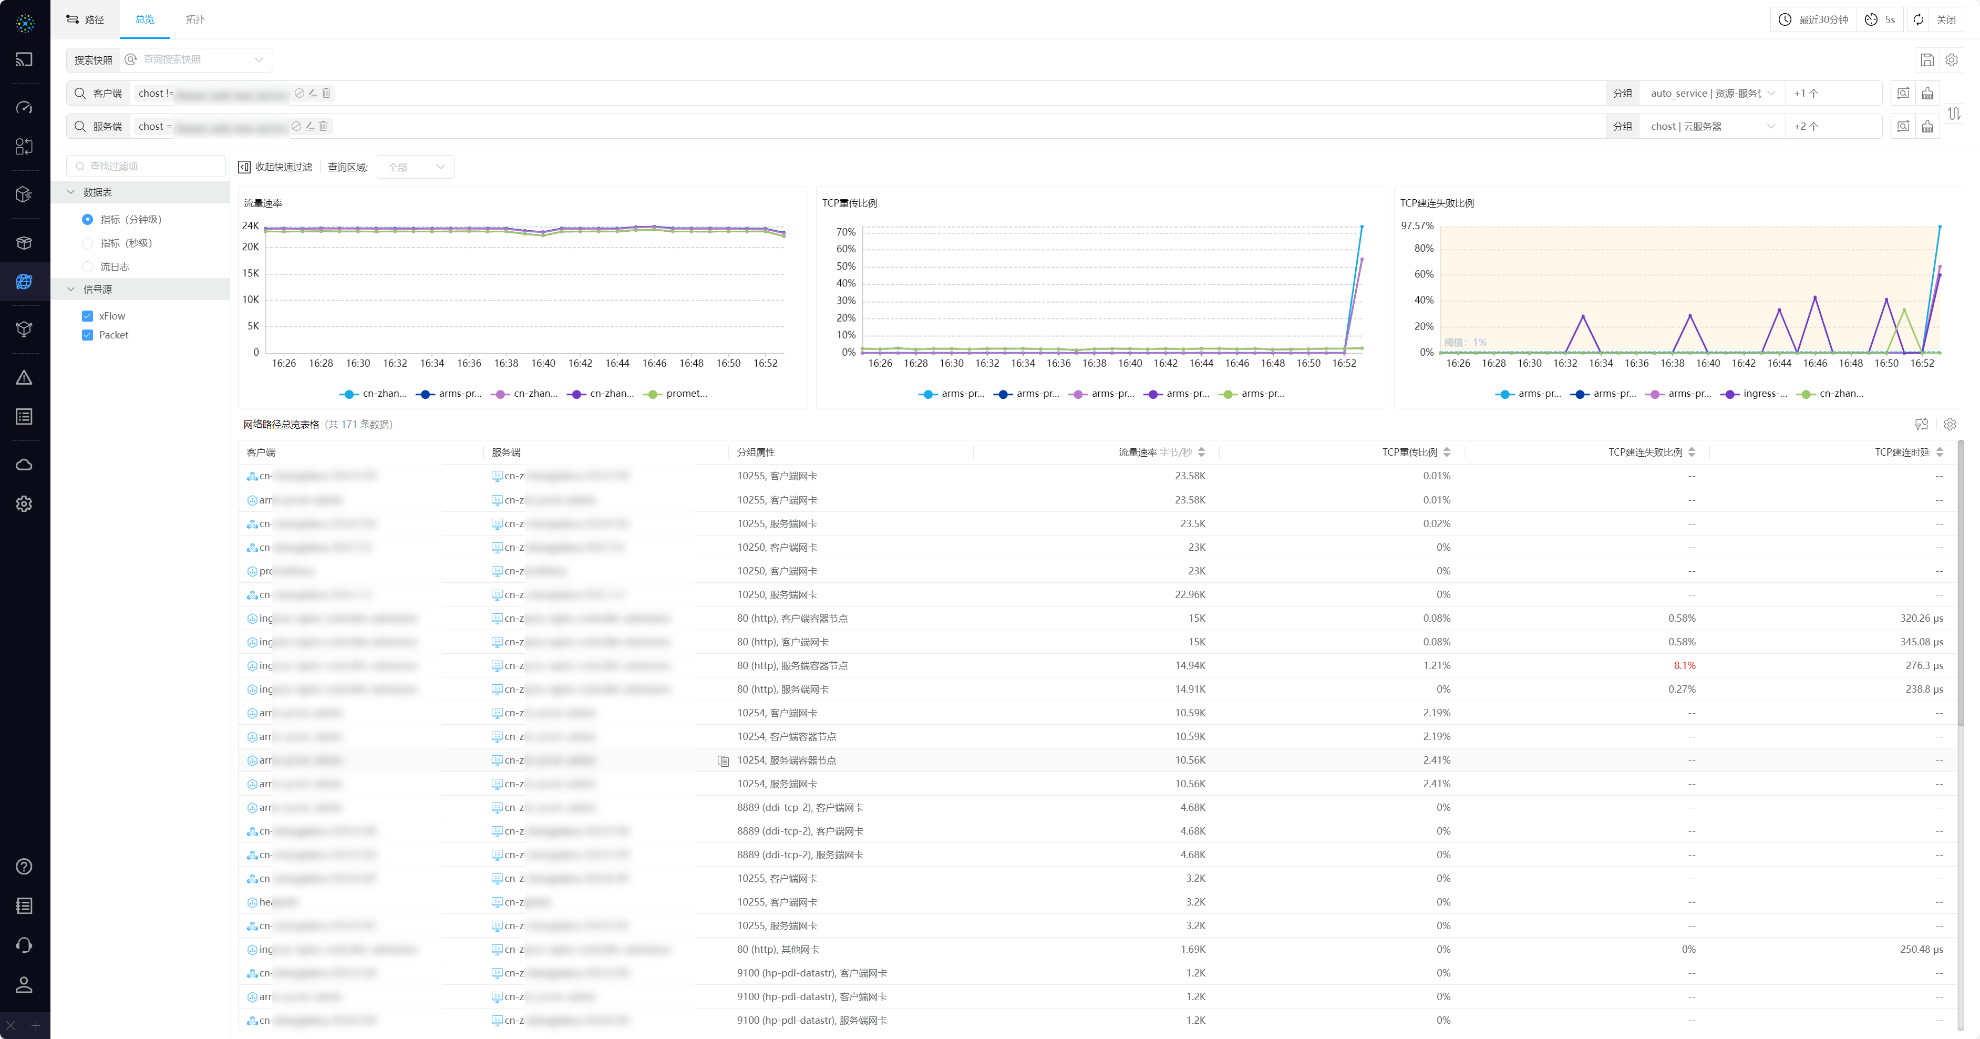Switch to the 拓扑 tab
Screen dimensions: 1980x1039
(x=195, y=20)
